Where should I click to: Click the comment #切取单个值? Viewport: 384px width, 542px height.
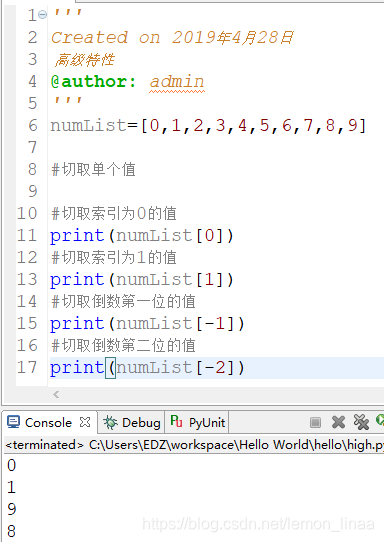pos(93,170)
